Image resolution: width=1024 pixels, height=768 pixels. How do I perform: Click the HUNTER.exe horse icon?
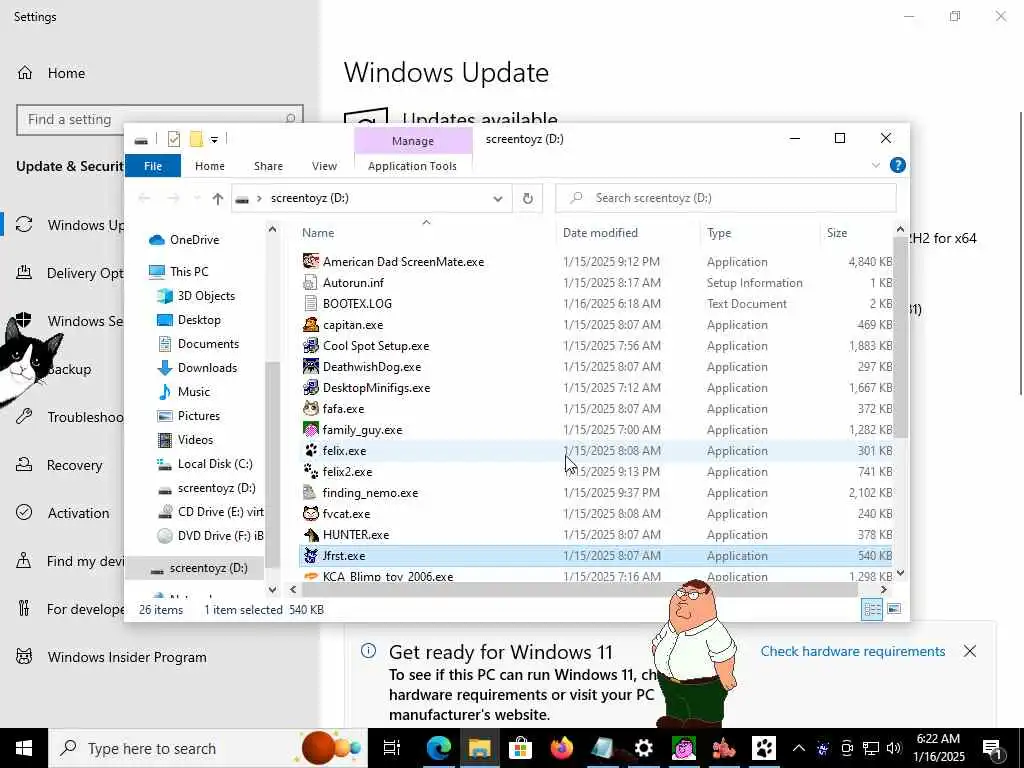point(311,534)
